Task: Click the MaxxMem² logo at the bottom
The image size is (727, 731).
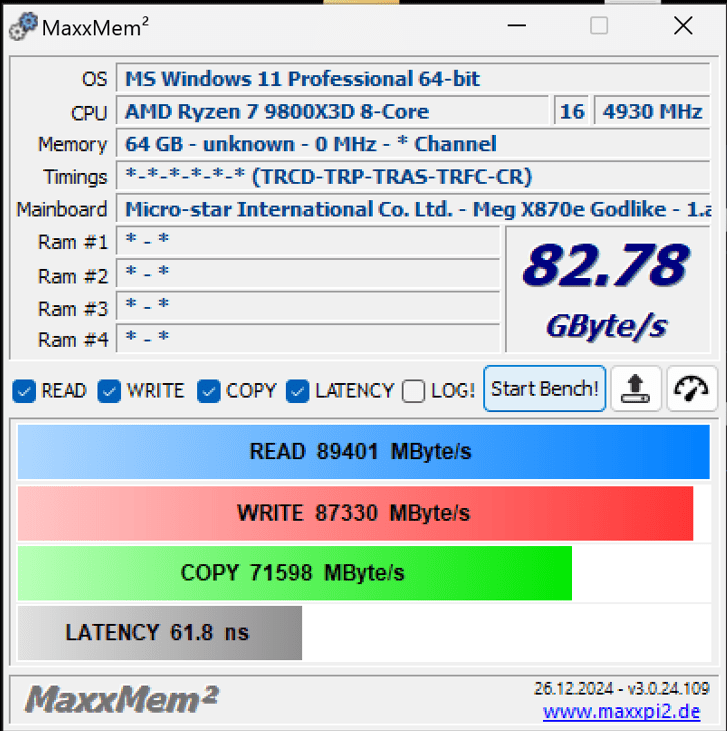Action: [121, 699]
